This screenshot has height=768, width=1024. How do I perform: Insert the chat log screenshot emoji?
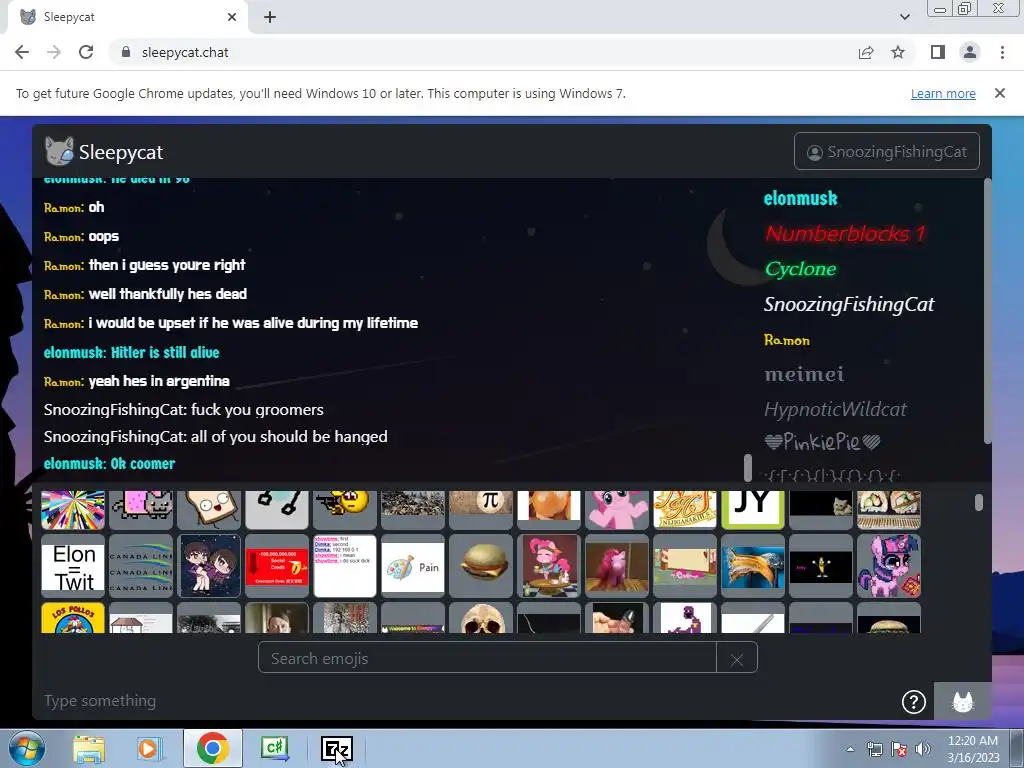pos(345,566)
